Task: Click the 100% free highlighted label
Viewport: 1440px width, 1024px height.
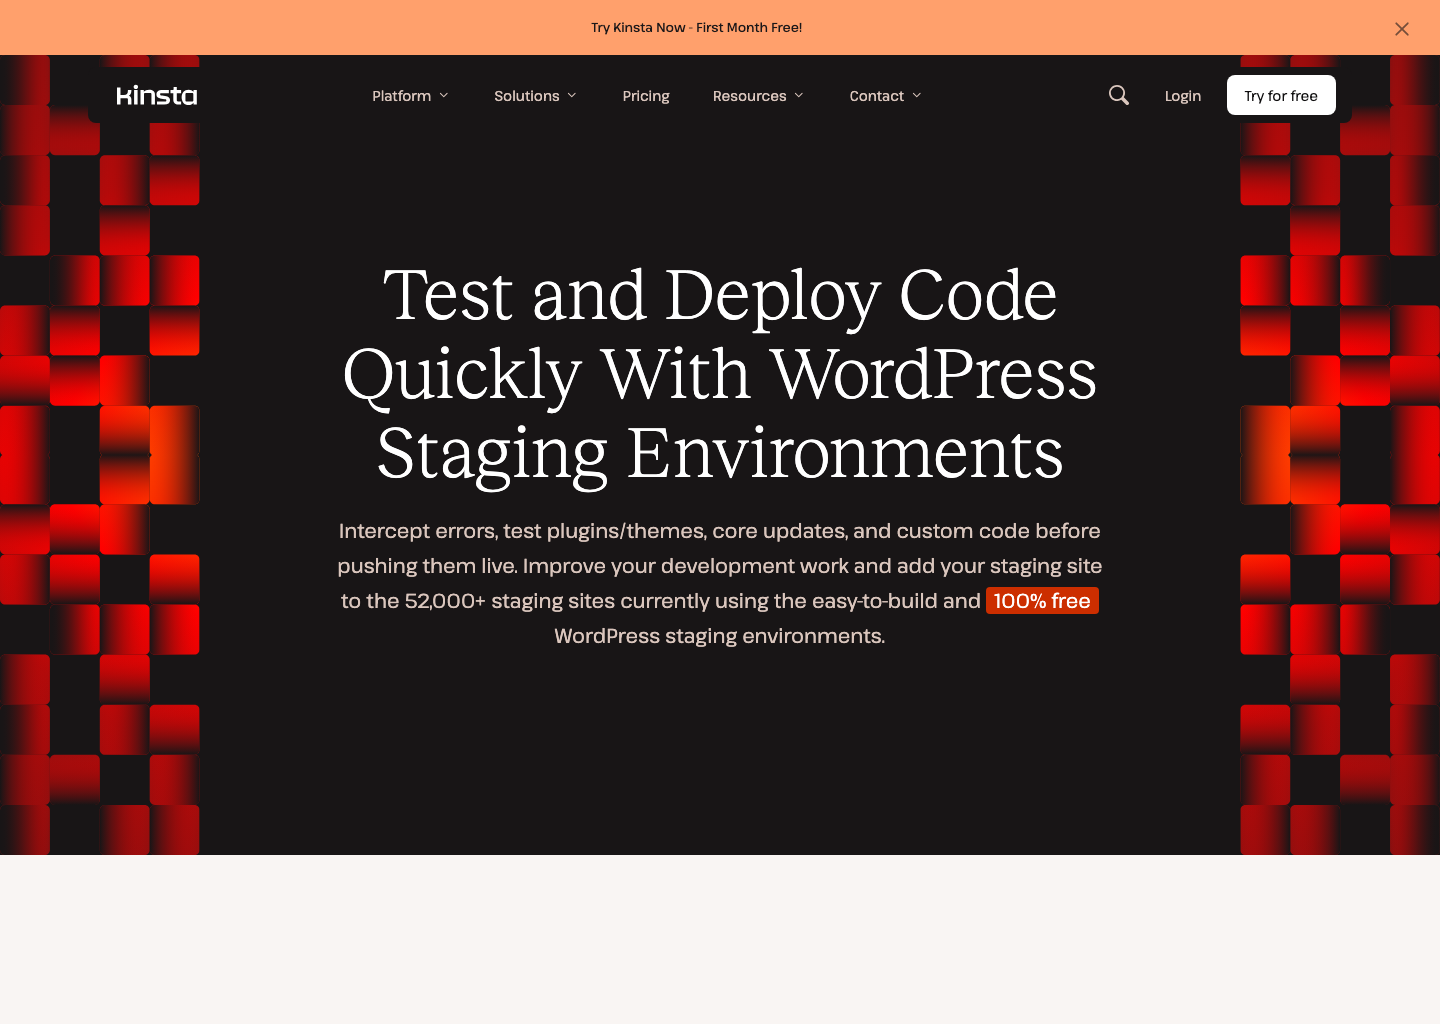Action: [x=1042, y=601]
